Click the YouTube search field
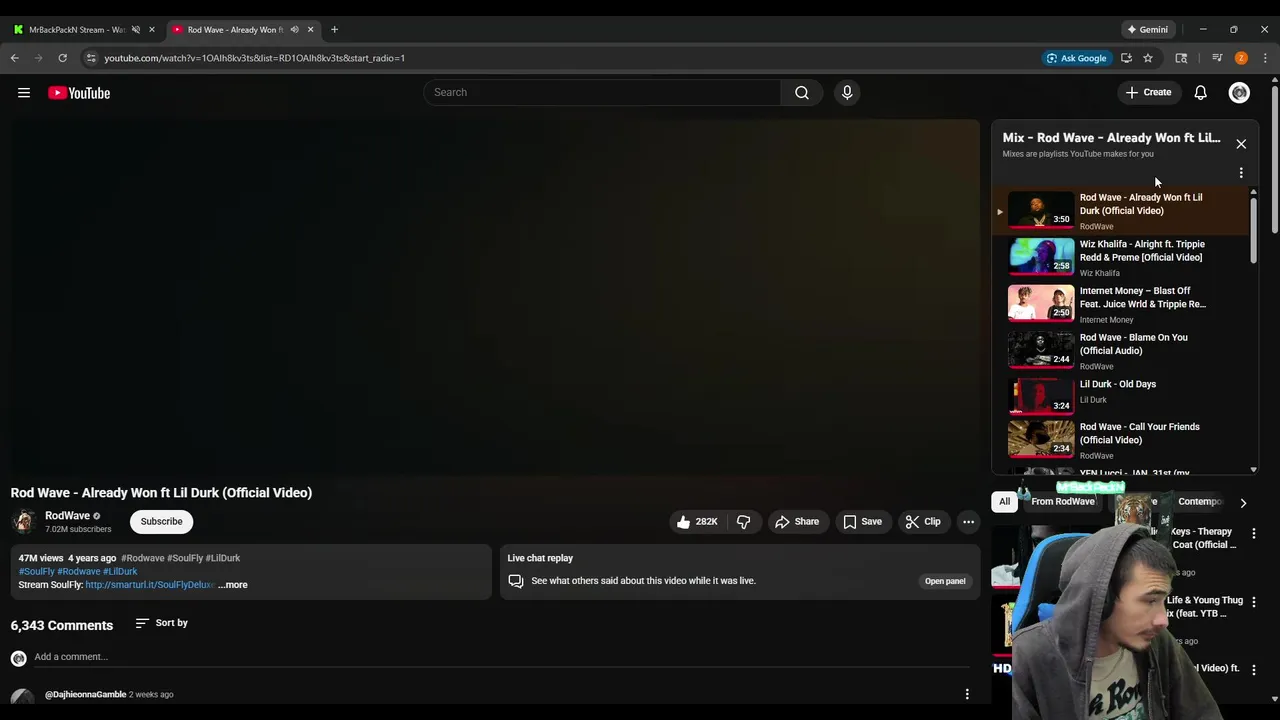1280x720 pixels. (602, 92)
